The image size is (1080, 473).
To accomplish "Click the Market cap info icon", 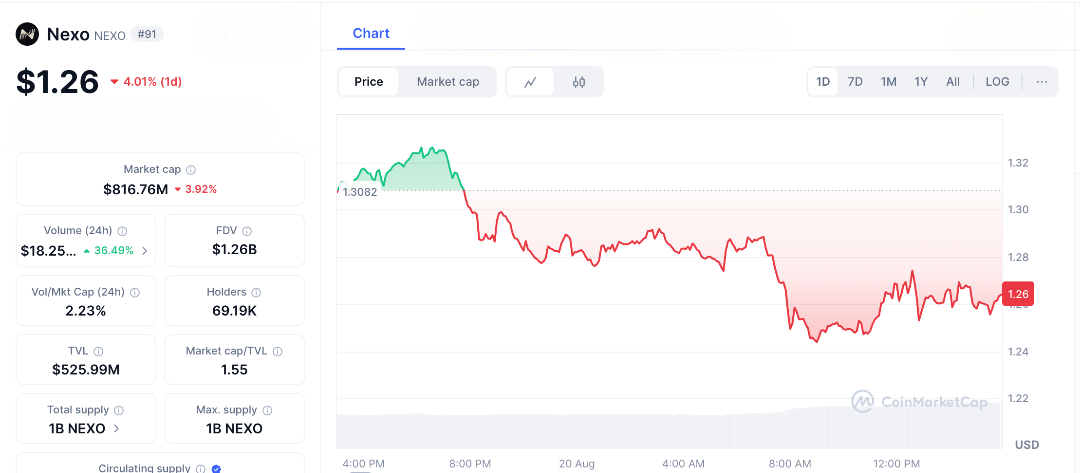I will coord(191,170).
